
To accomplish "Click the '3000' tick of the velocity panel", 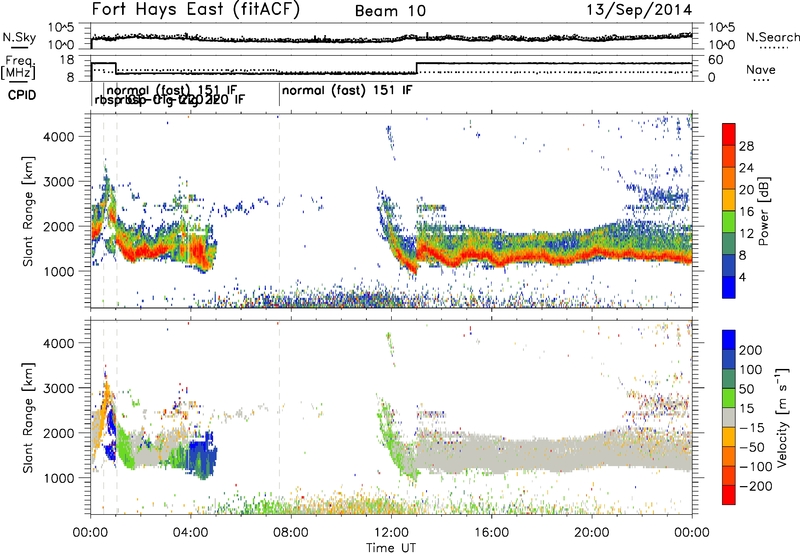I will pos(59,388).
